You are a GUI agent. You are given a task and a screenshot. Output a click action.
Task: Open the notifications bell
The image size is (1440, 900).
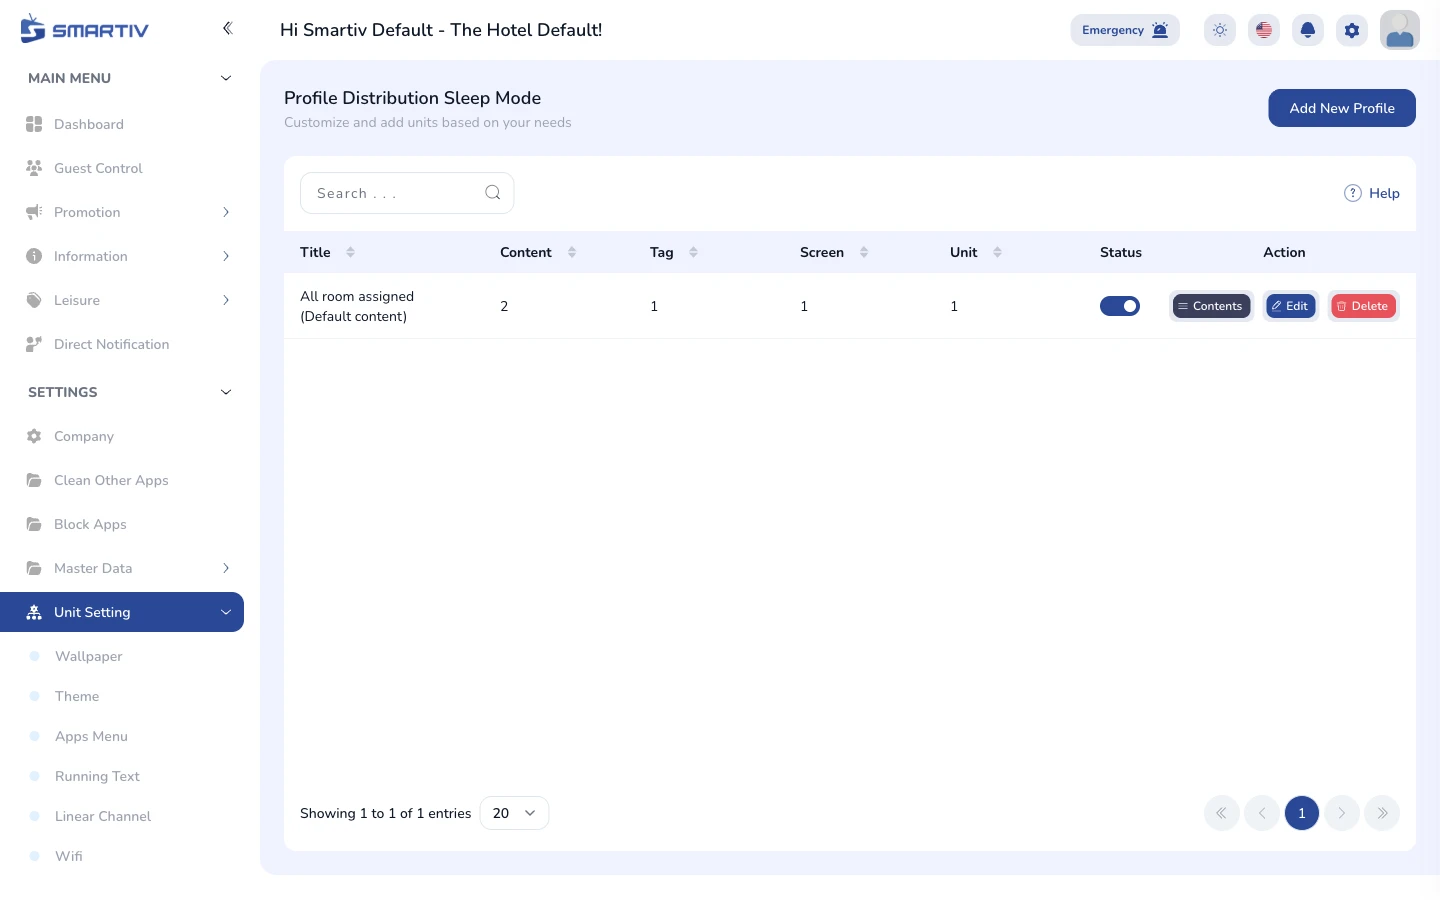1308,30
